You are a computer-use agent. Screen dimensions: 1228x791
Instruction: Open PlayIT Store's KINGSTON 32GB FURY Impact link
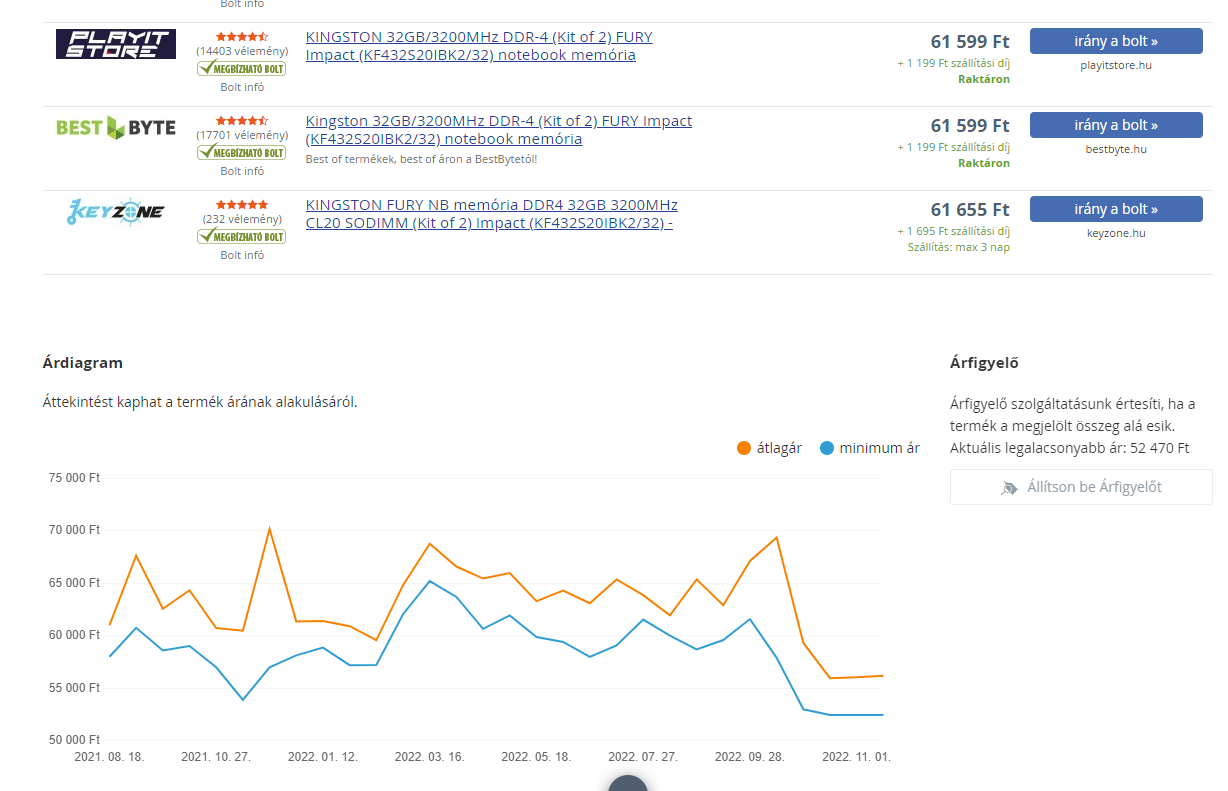(479, 46)
